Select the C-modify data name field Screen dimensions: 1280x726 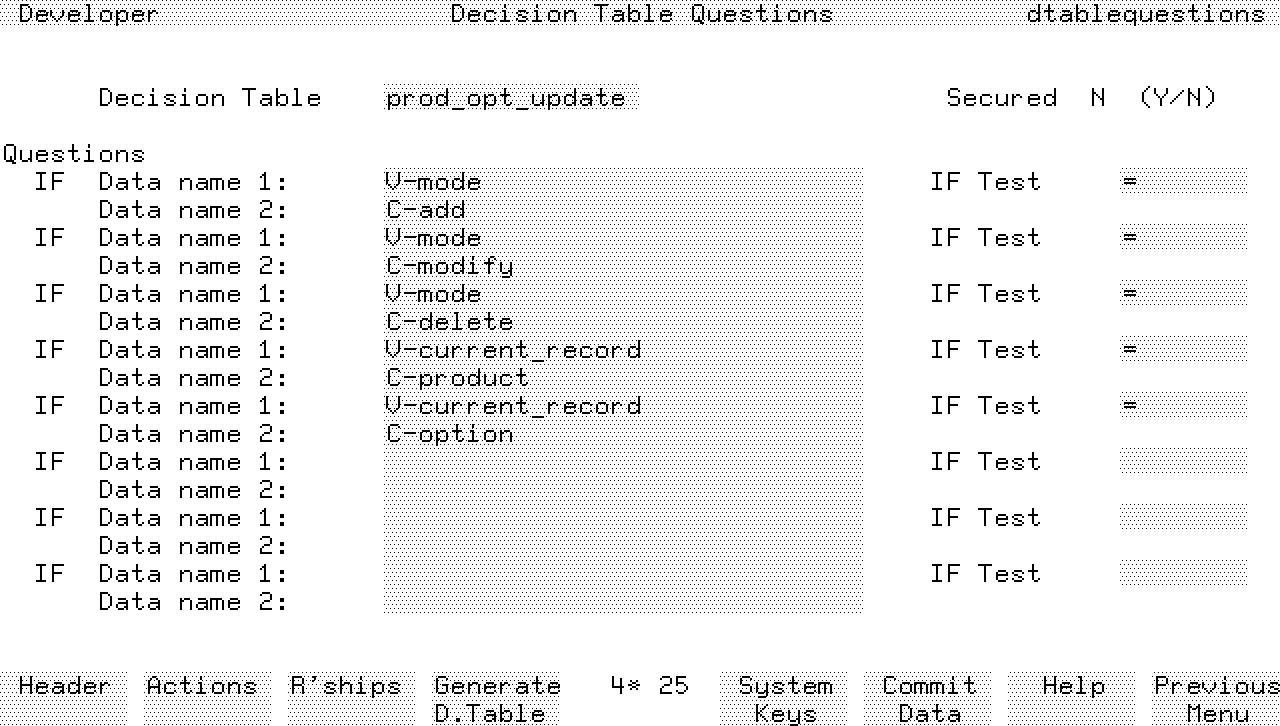pos(622,266)
